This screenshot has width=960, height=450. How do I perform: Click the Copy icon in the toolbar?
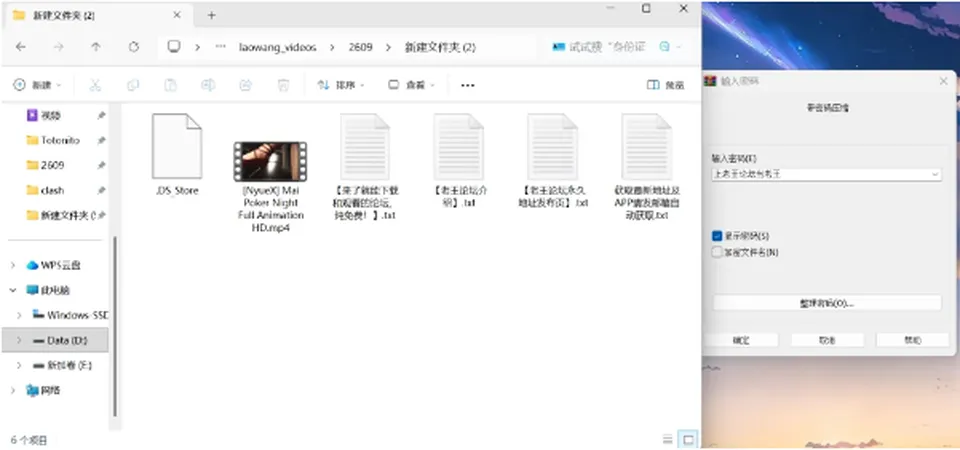133,85
